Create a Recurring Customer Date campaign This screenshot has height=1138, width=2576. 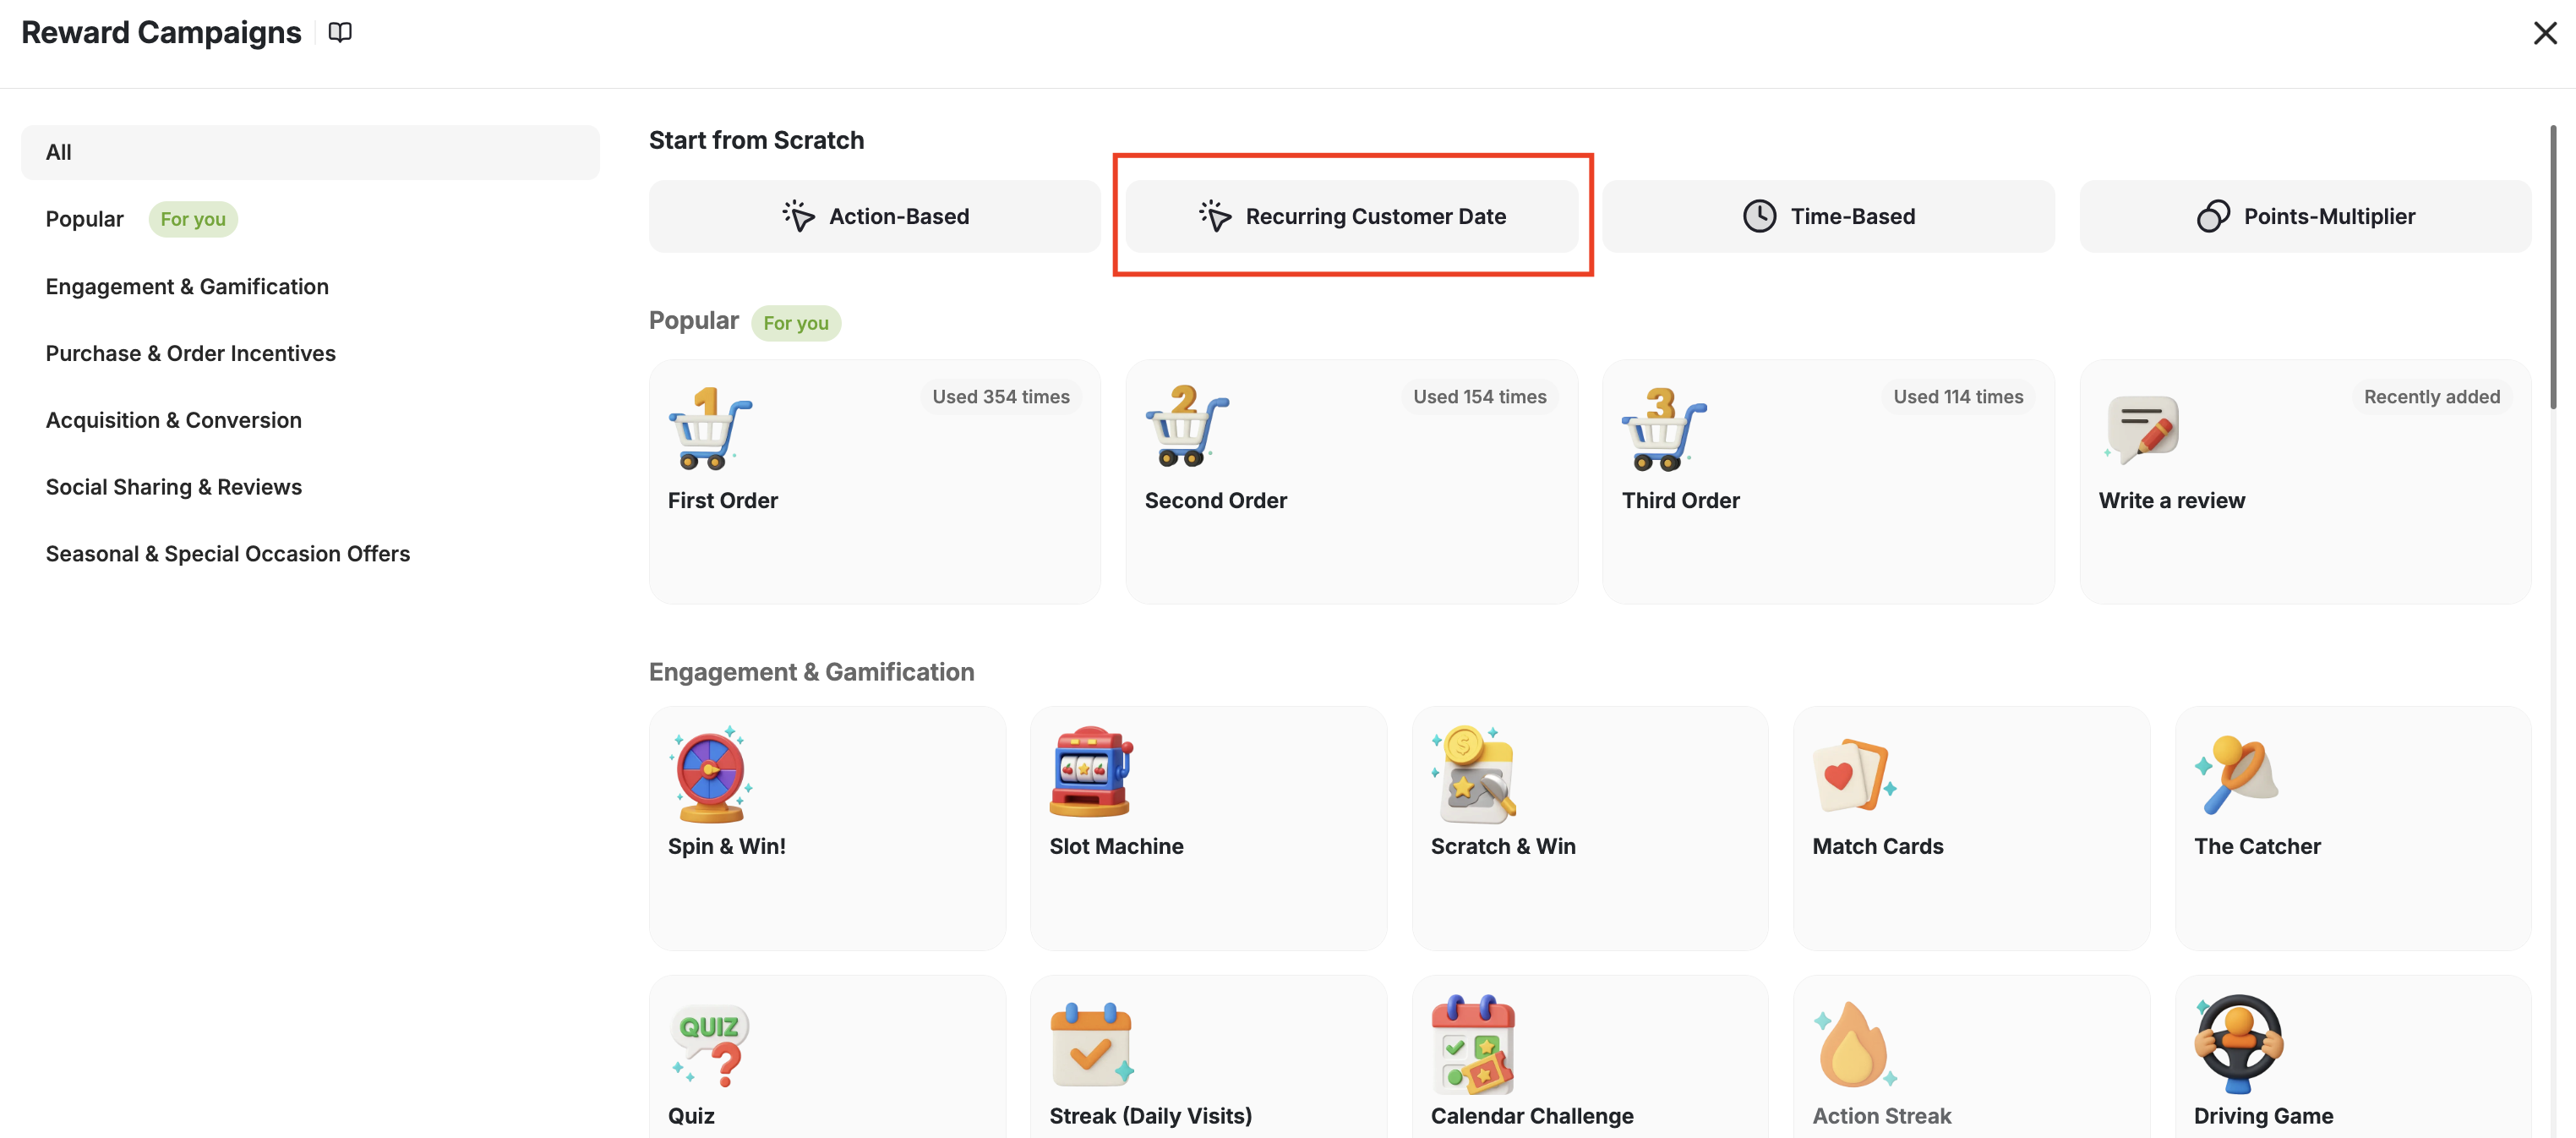pyautogui.click(x=1351, y=216)
